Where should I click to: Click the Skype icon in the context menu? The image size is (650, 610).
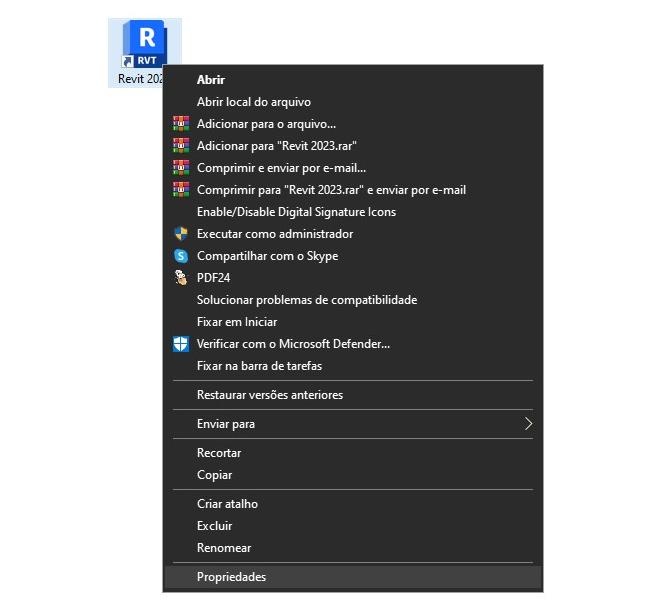pos(181,256)
